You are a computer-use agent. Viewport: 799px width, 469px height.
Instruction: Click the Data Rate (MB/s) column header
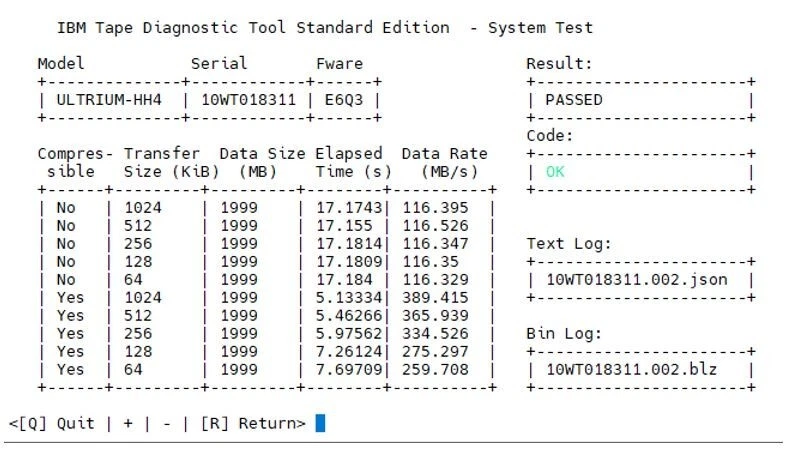444,162
